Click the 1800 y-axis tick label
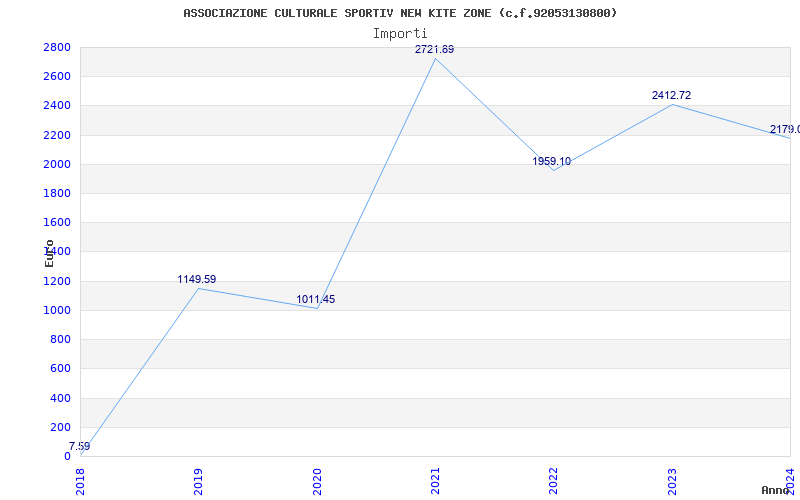 [x=57, y=193]
